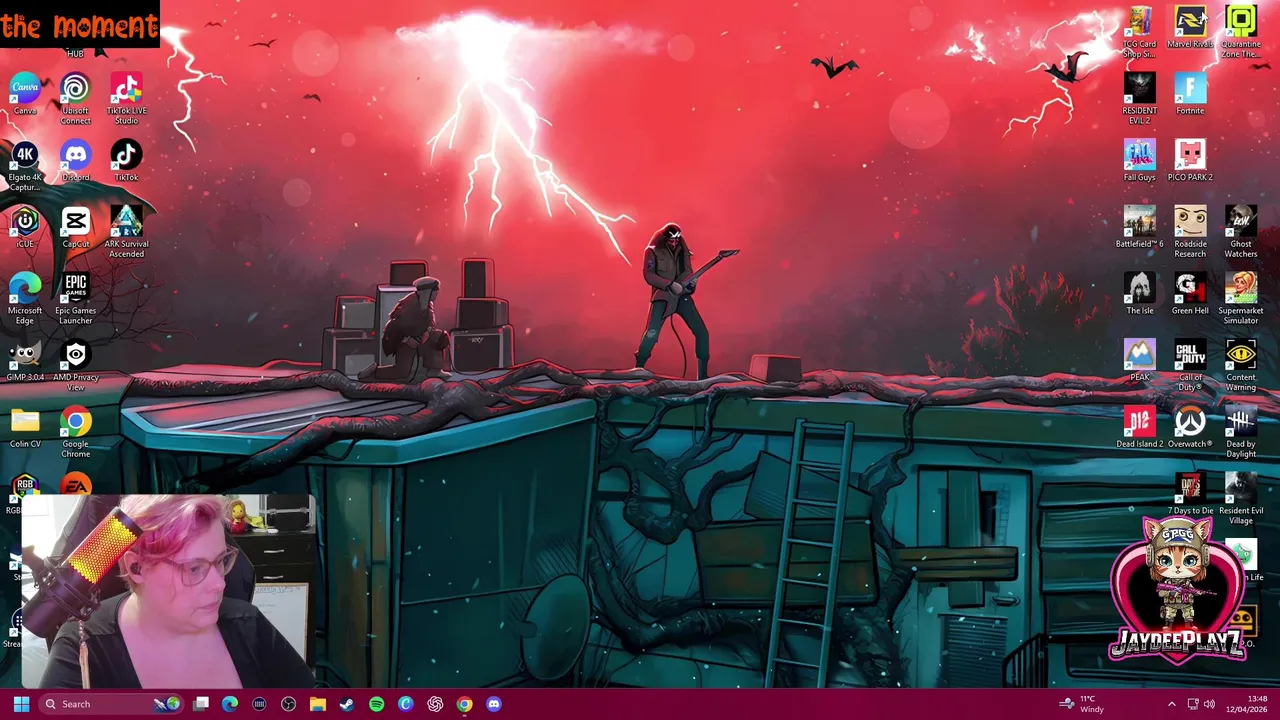
Task: Open the 11°C Windy weather widget
Action: pos(1082,704)
